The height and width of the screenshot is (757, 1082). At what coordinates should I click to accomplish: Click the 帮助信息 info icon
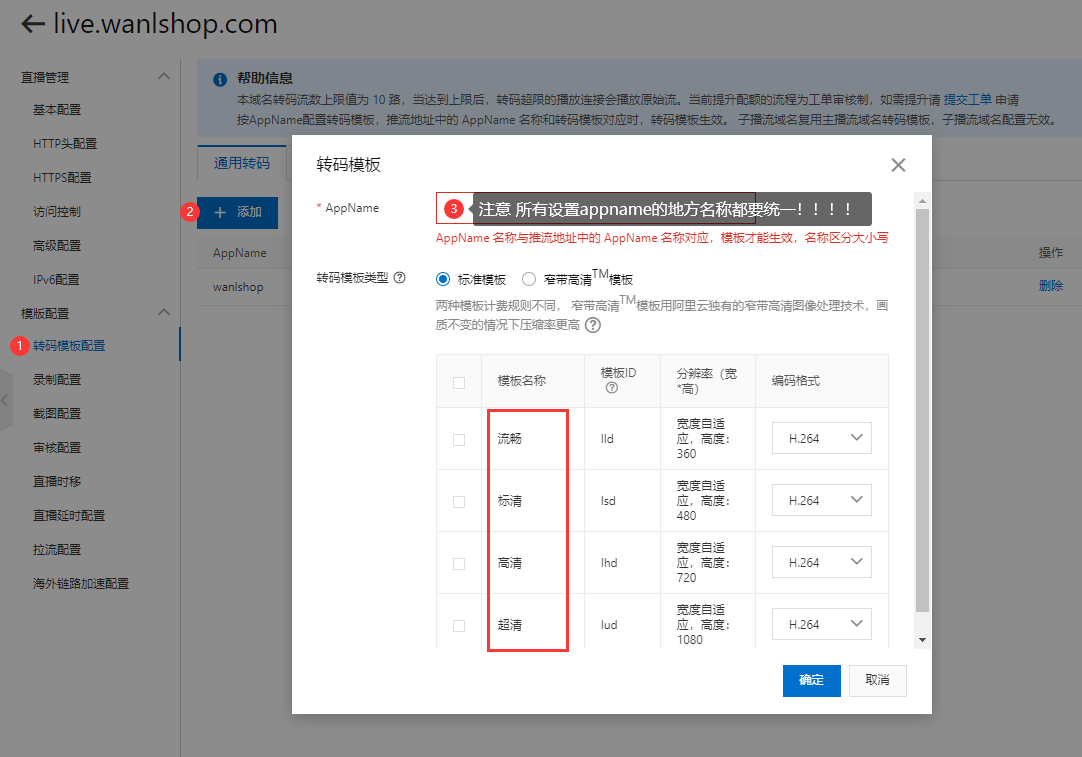(x=220, y=79)
